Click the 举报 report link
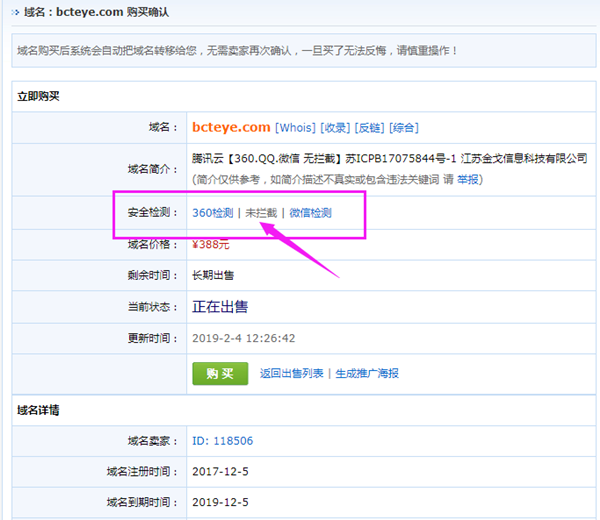Screen dimensions: 600x520 click(x=469, y=179)
